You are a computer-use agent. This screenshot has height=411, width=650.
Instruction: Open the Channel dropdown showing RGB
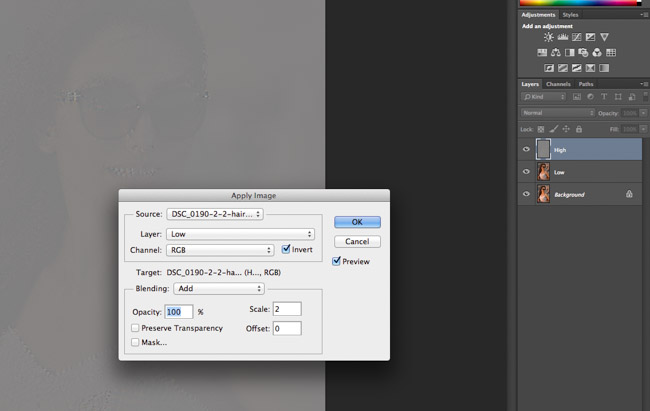pyautogui.click(x=220, y=250)
